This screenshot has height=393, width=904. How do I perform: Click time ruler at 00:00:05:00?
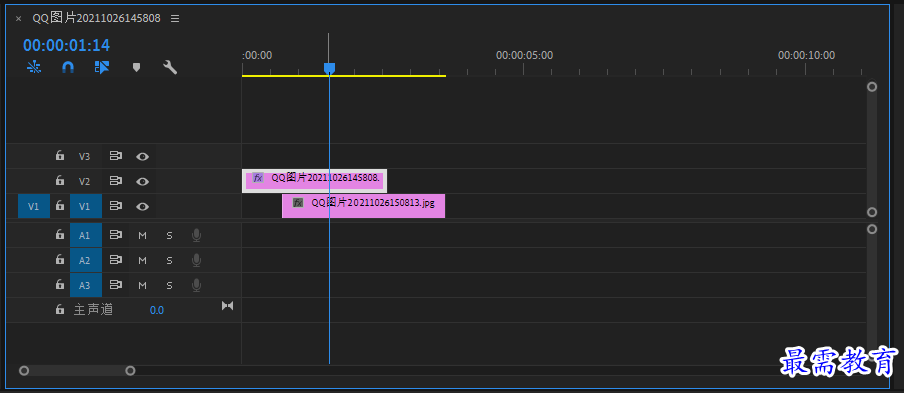click(x=524, y=55)
